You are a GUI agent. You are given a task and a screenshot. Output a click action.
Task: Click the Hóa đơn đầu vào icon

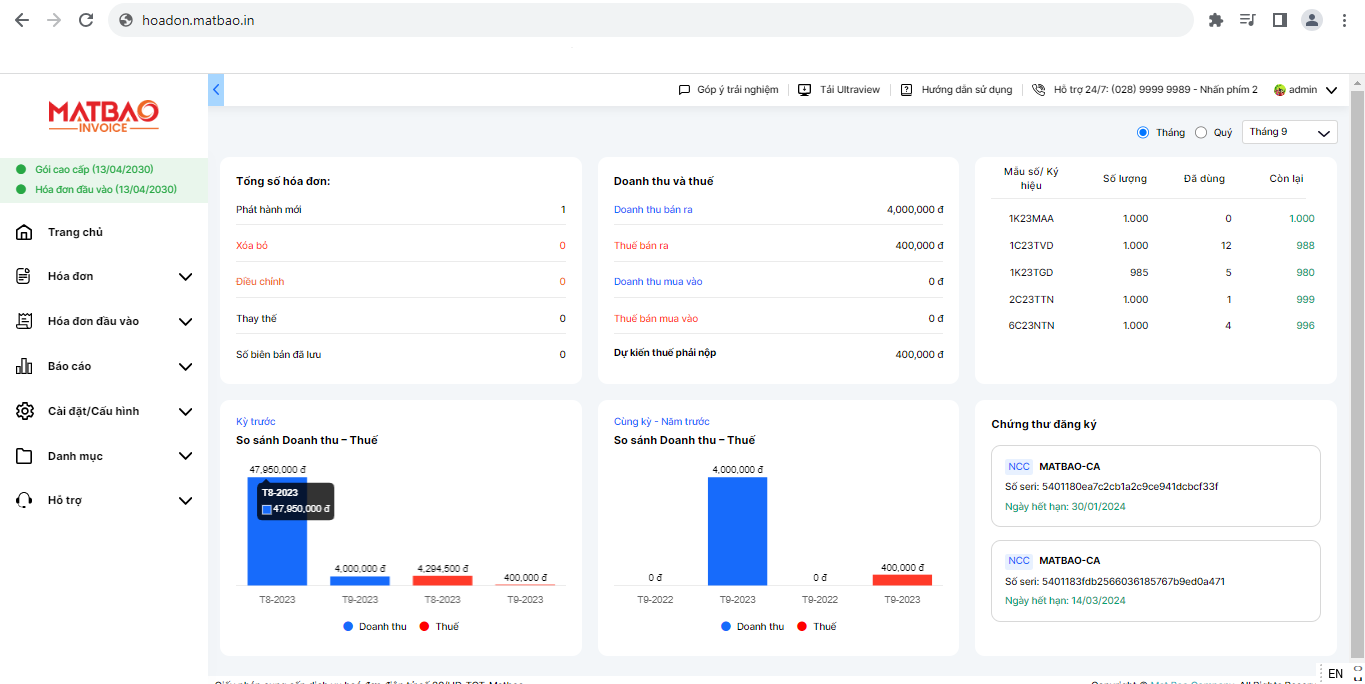24,321
